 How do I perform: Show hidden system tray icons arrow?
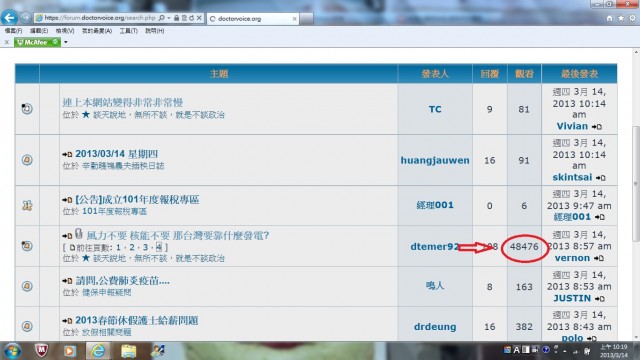(x=565, y=351)
